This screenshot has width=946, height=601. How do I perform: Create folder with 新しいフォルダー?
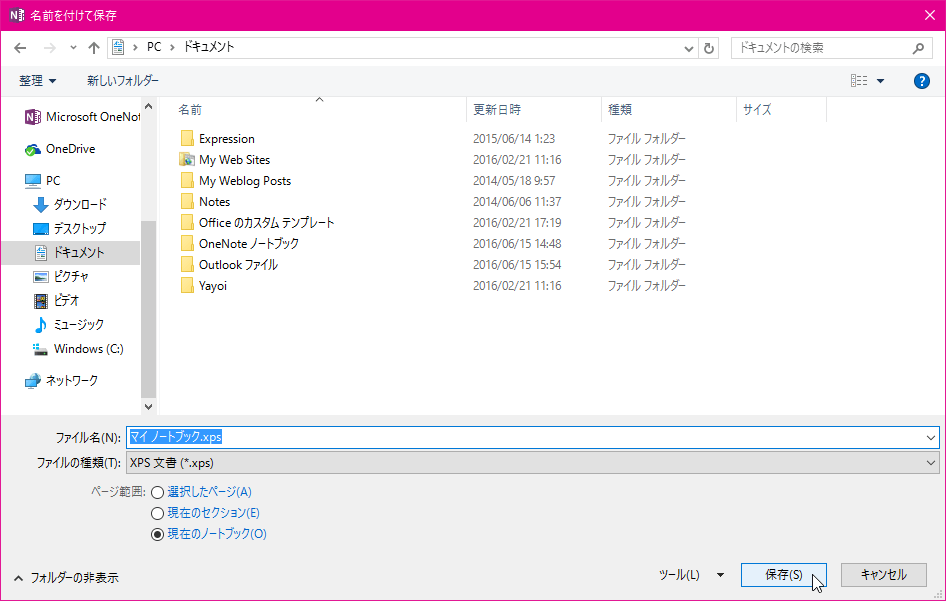(123, 81)
